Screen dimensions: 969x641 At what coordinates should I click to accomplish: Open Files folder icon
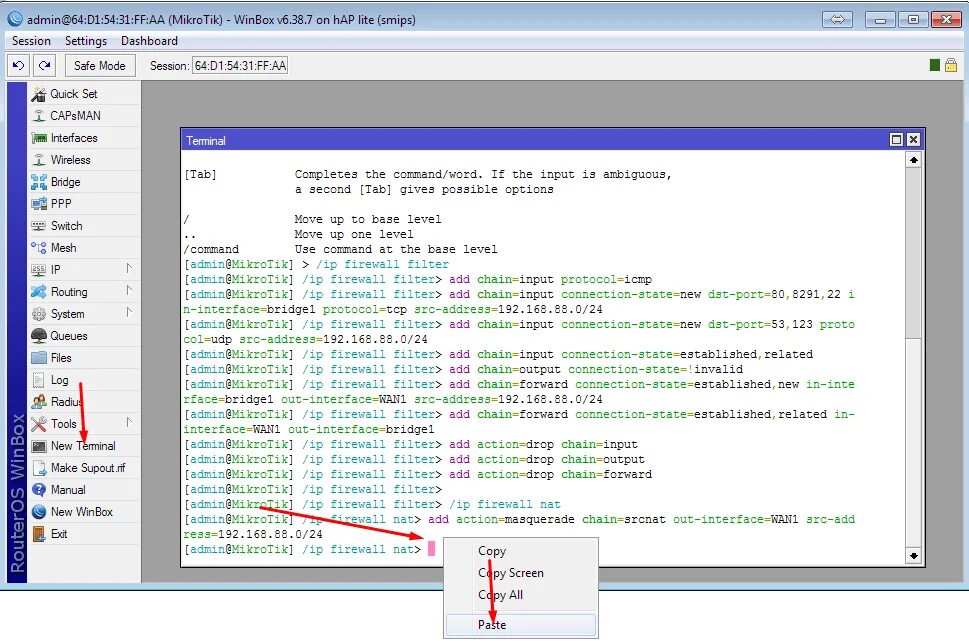point(39,358)
